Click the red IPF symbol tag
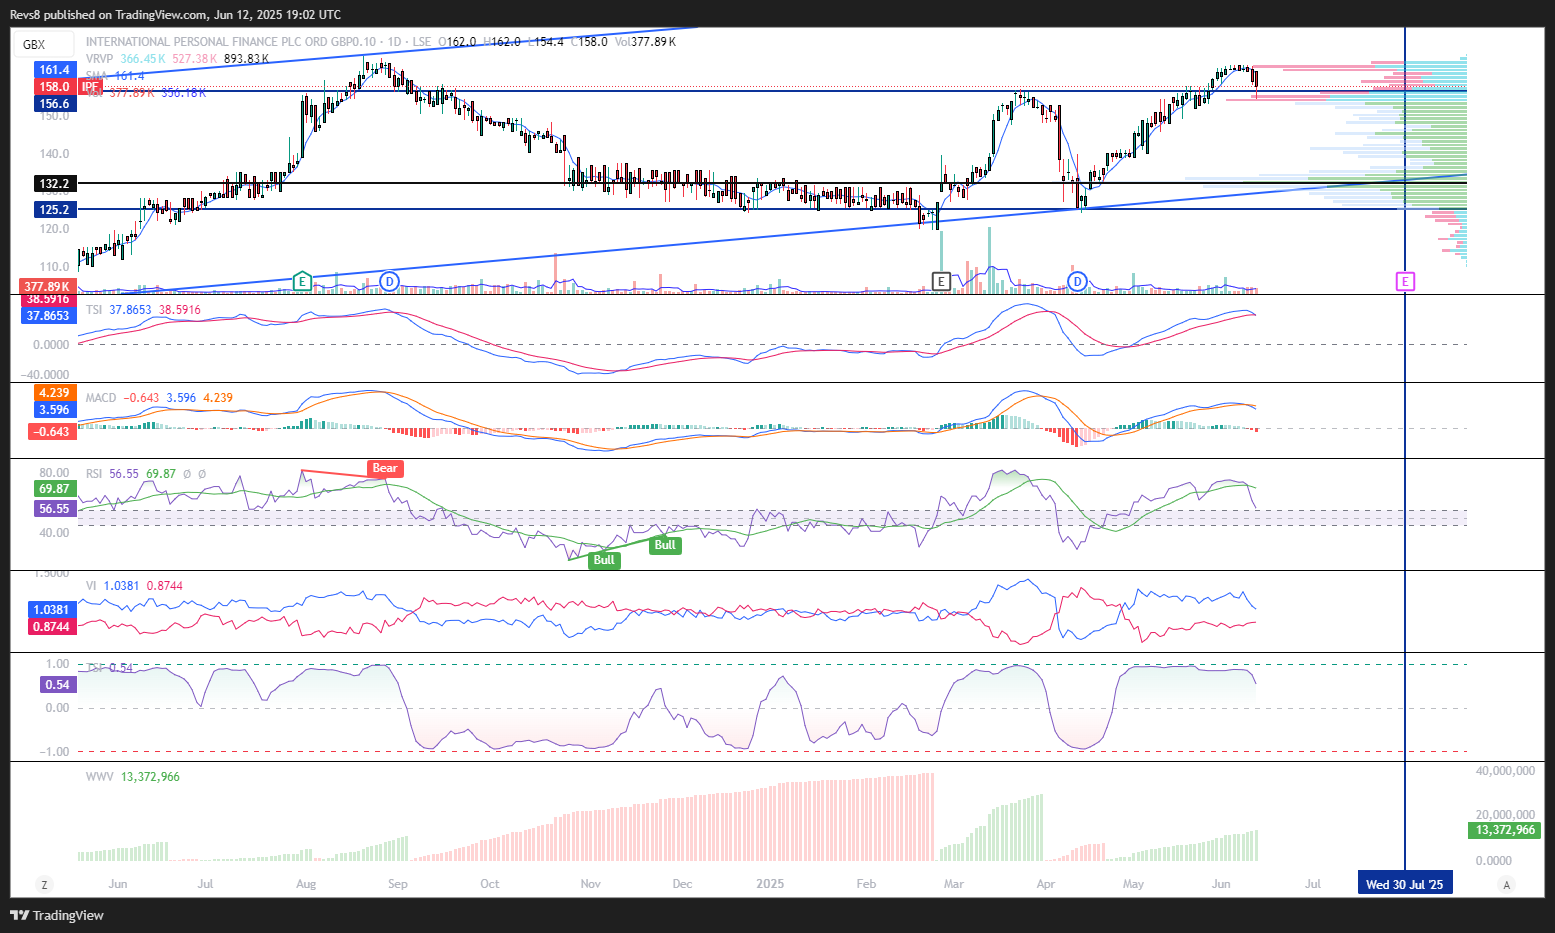The image size is (1555, 933). point(92,87)
